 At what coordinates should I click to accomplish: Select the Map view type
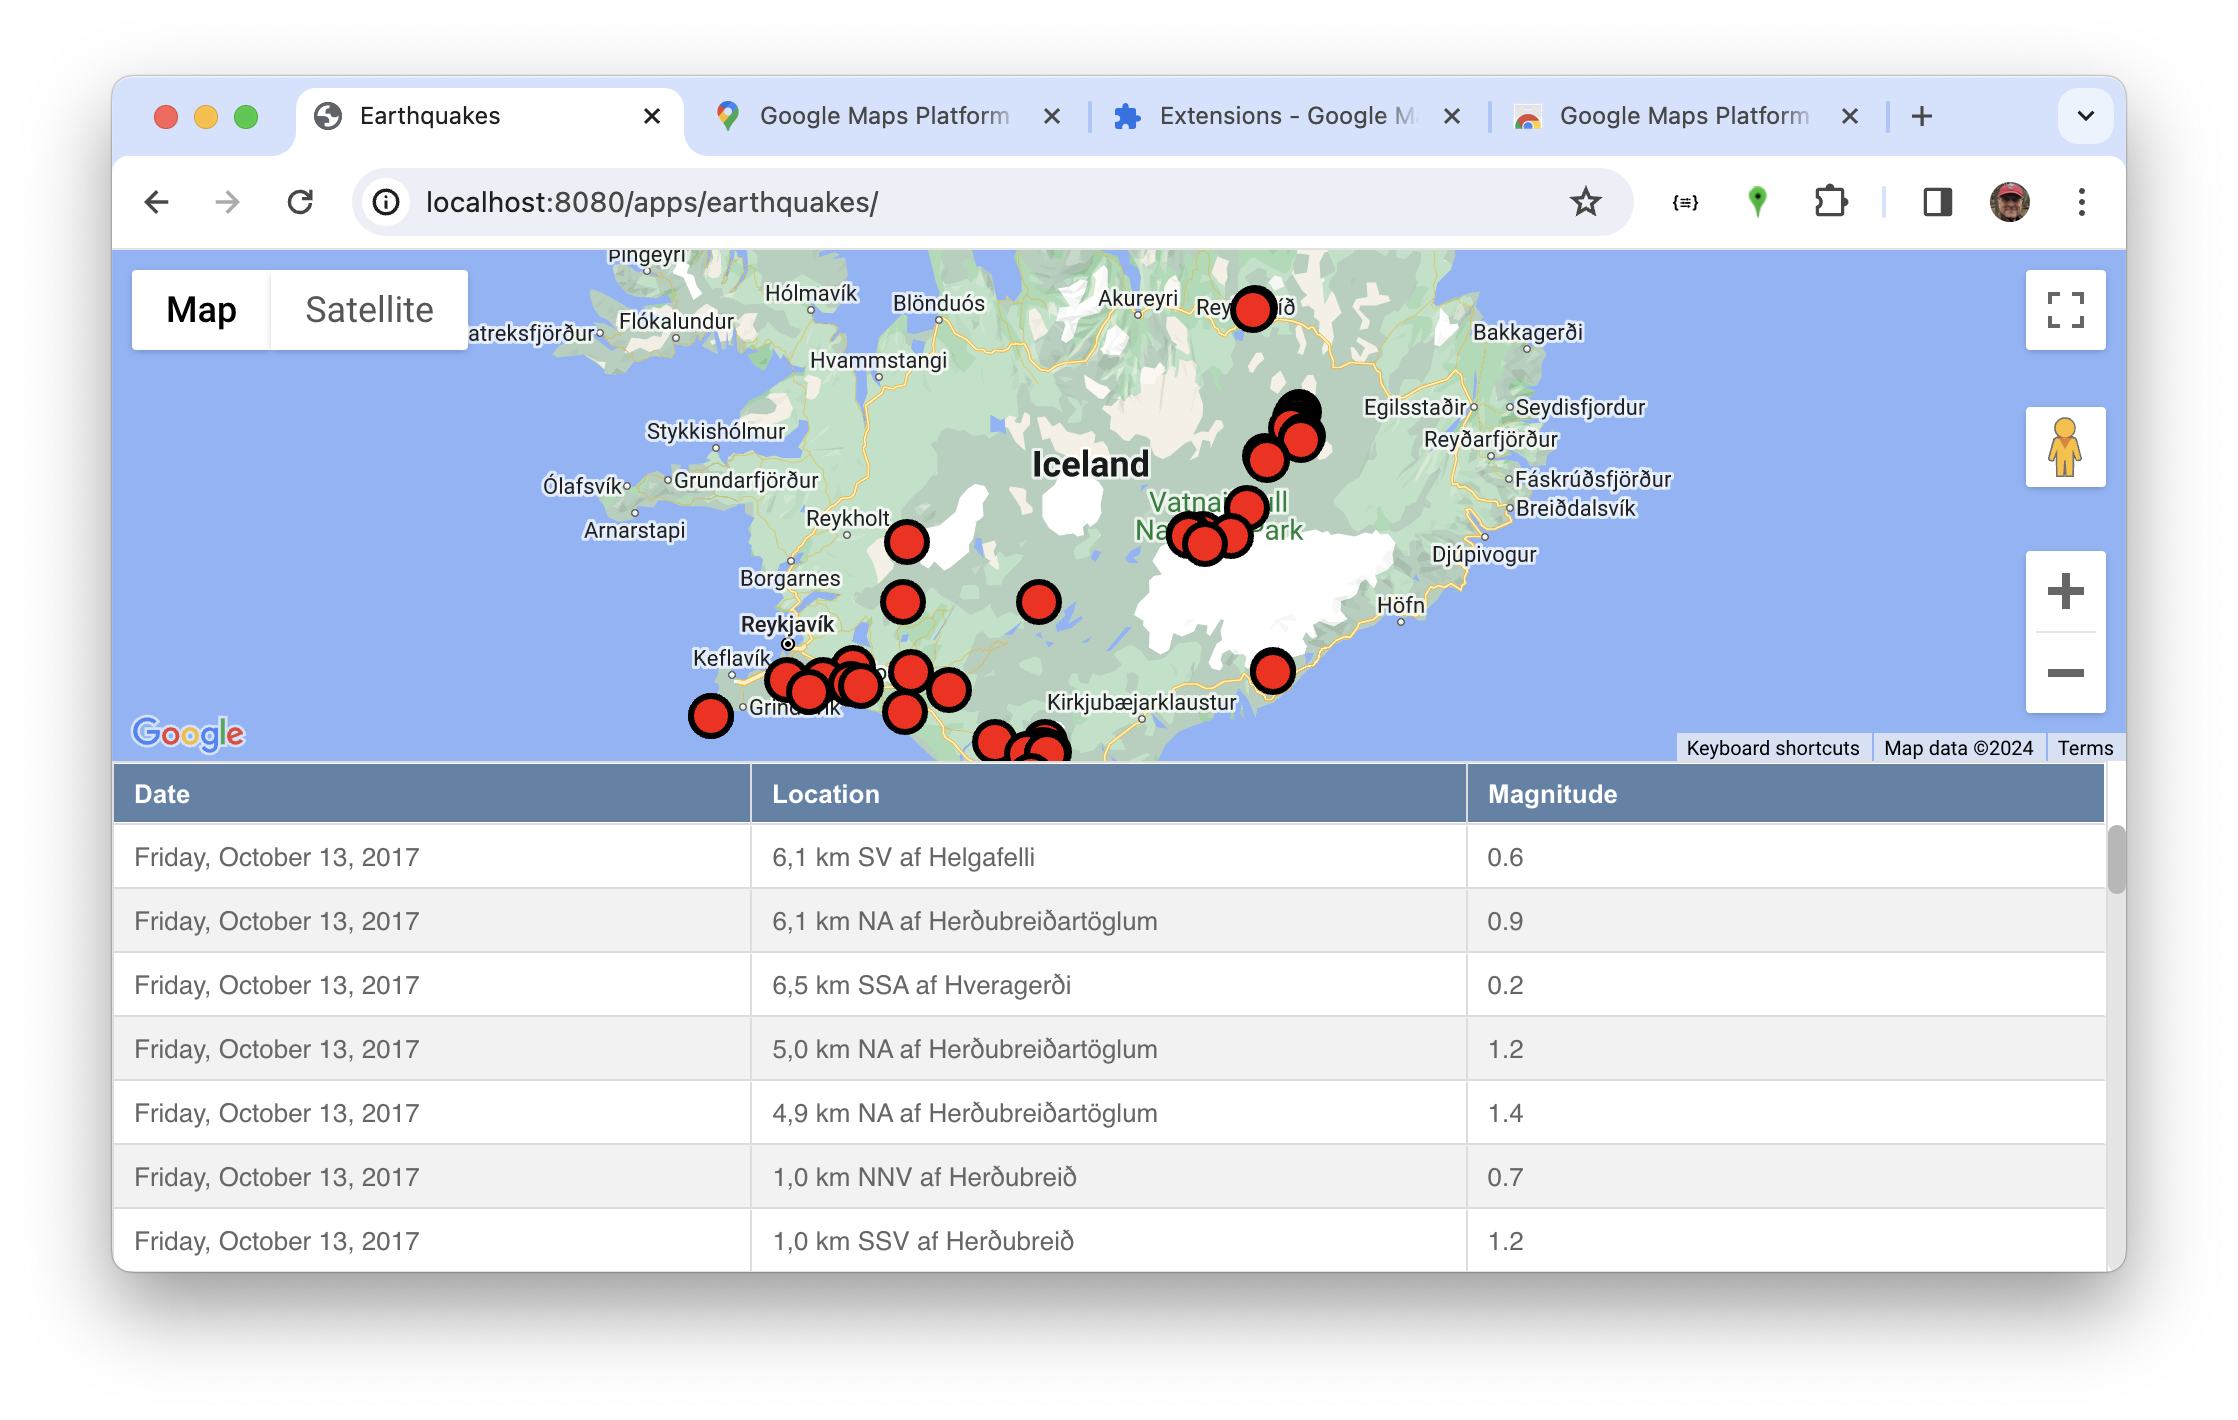pos(201,310)
